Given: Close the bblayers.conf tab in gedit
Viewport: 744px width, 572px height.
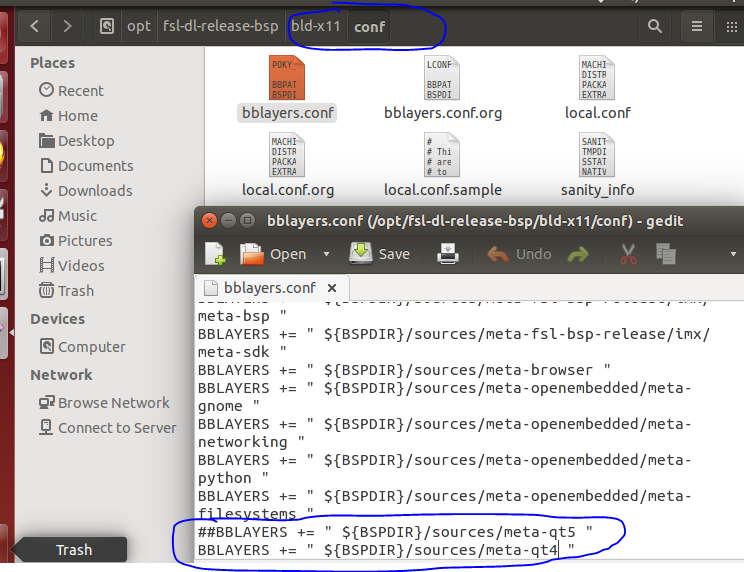Looking at the screenshot, I should 332,288.
